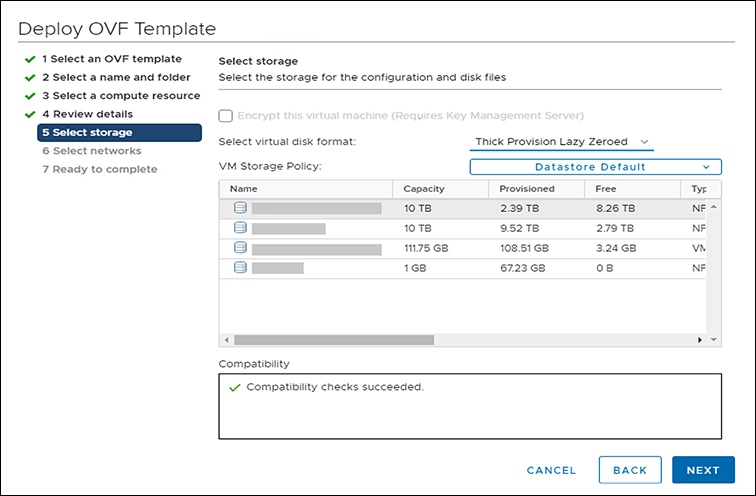Select the datastore with 0 B free

click(x=463, y=268)
